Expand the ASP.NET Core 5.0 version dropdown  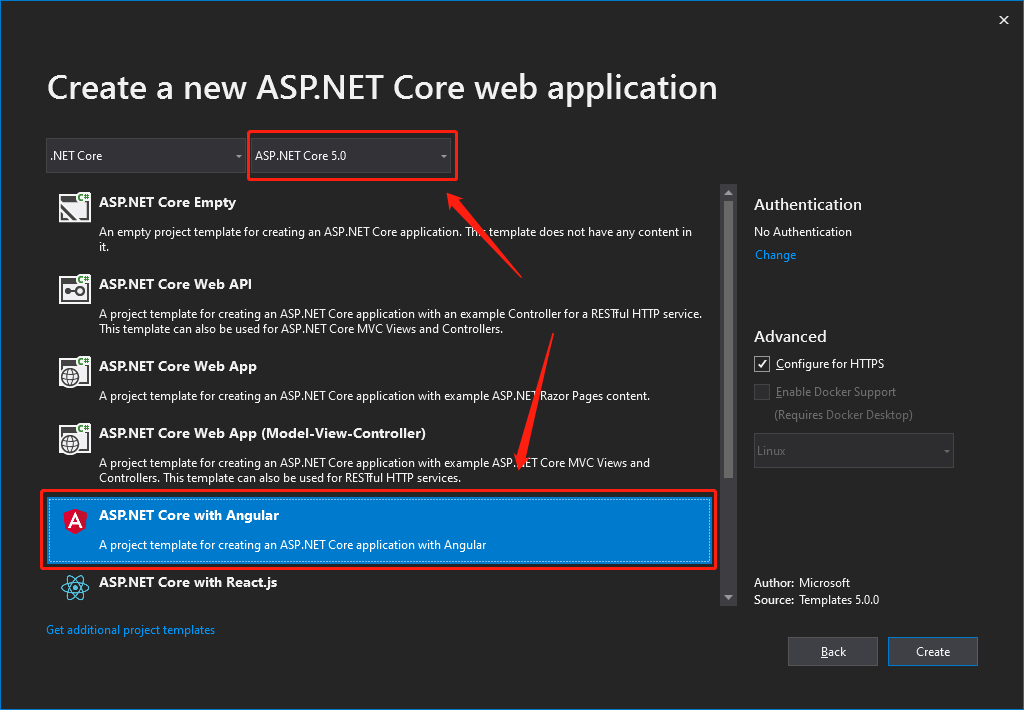pyautogui.click(x=351, y=156)
